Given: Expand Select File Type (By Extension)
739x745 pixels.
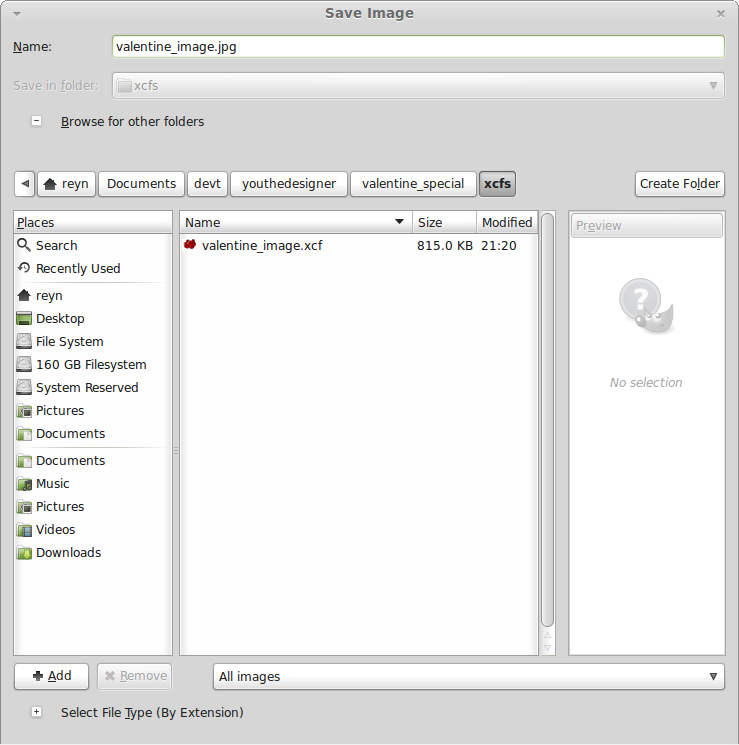Looking at the screenshot, I should pyautogui.click(x=37, y=712).
